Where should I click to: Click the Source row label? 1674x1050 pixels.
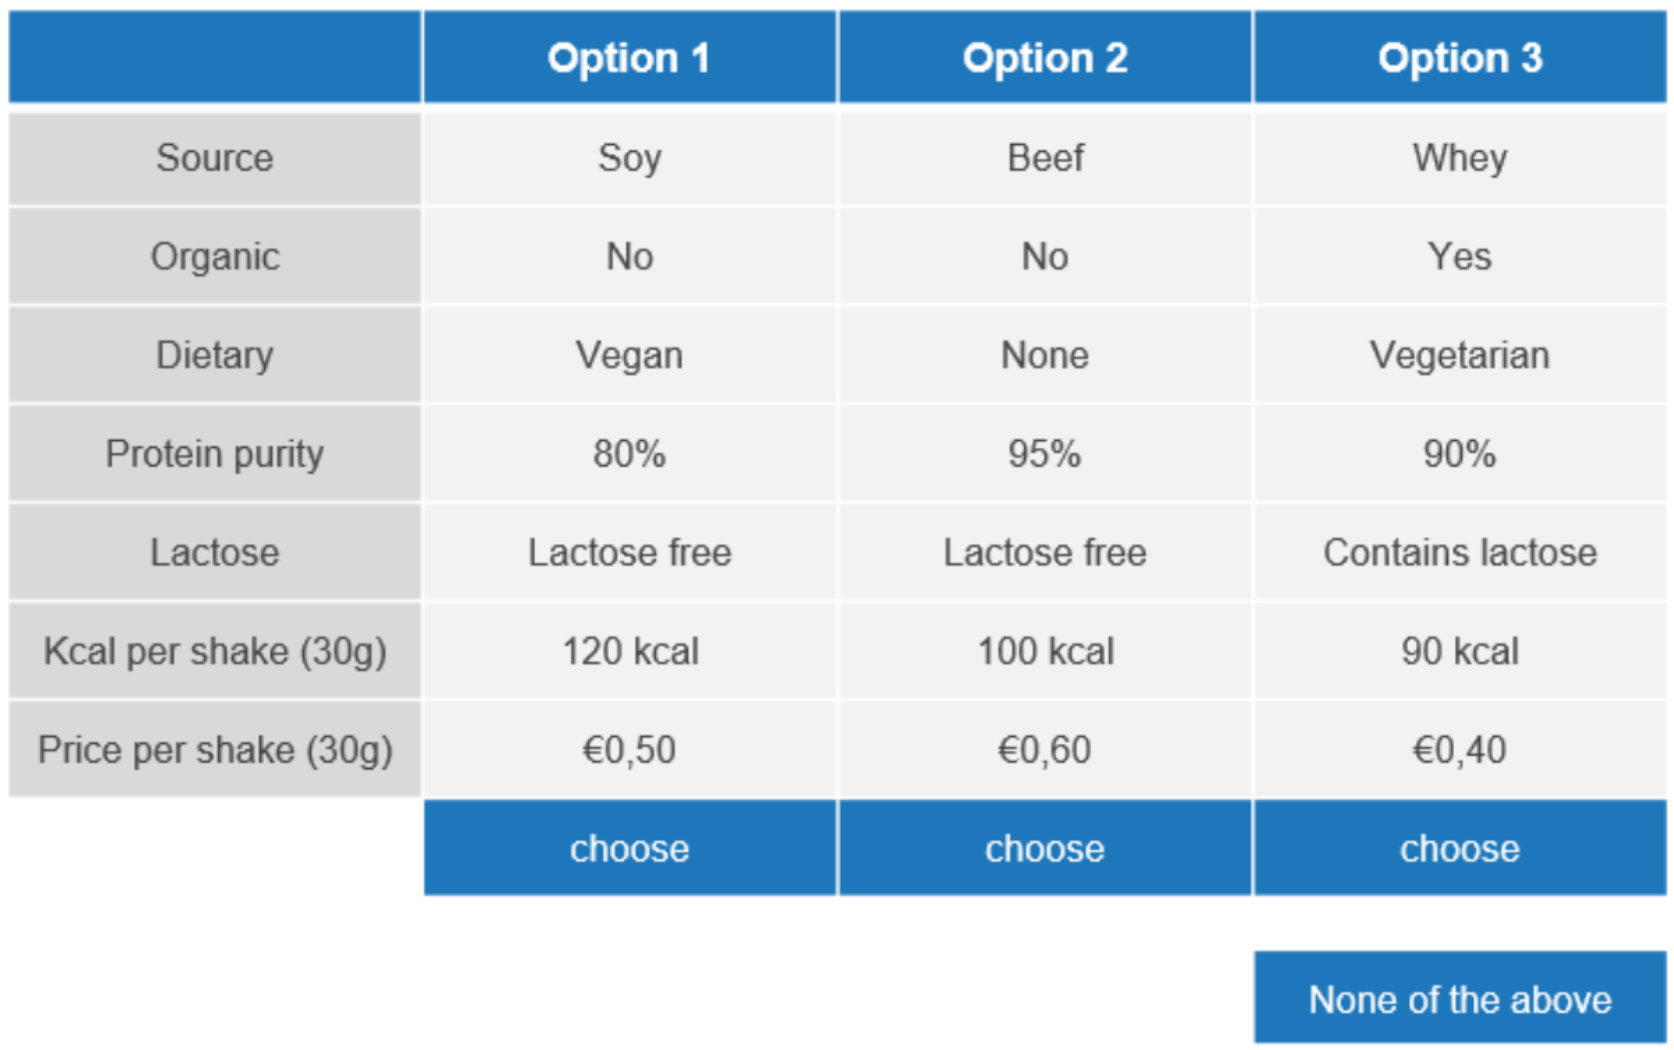[214, 157]
